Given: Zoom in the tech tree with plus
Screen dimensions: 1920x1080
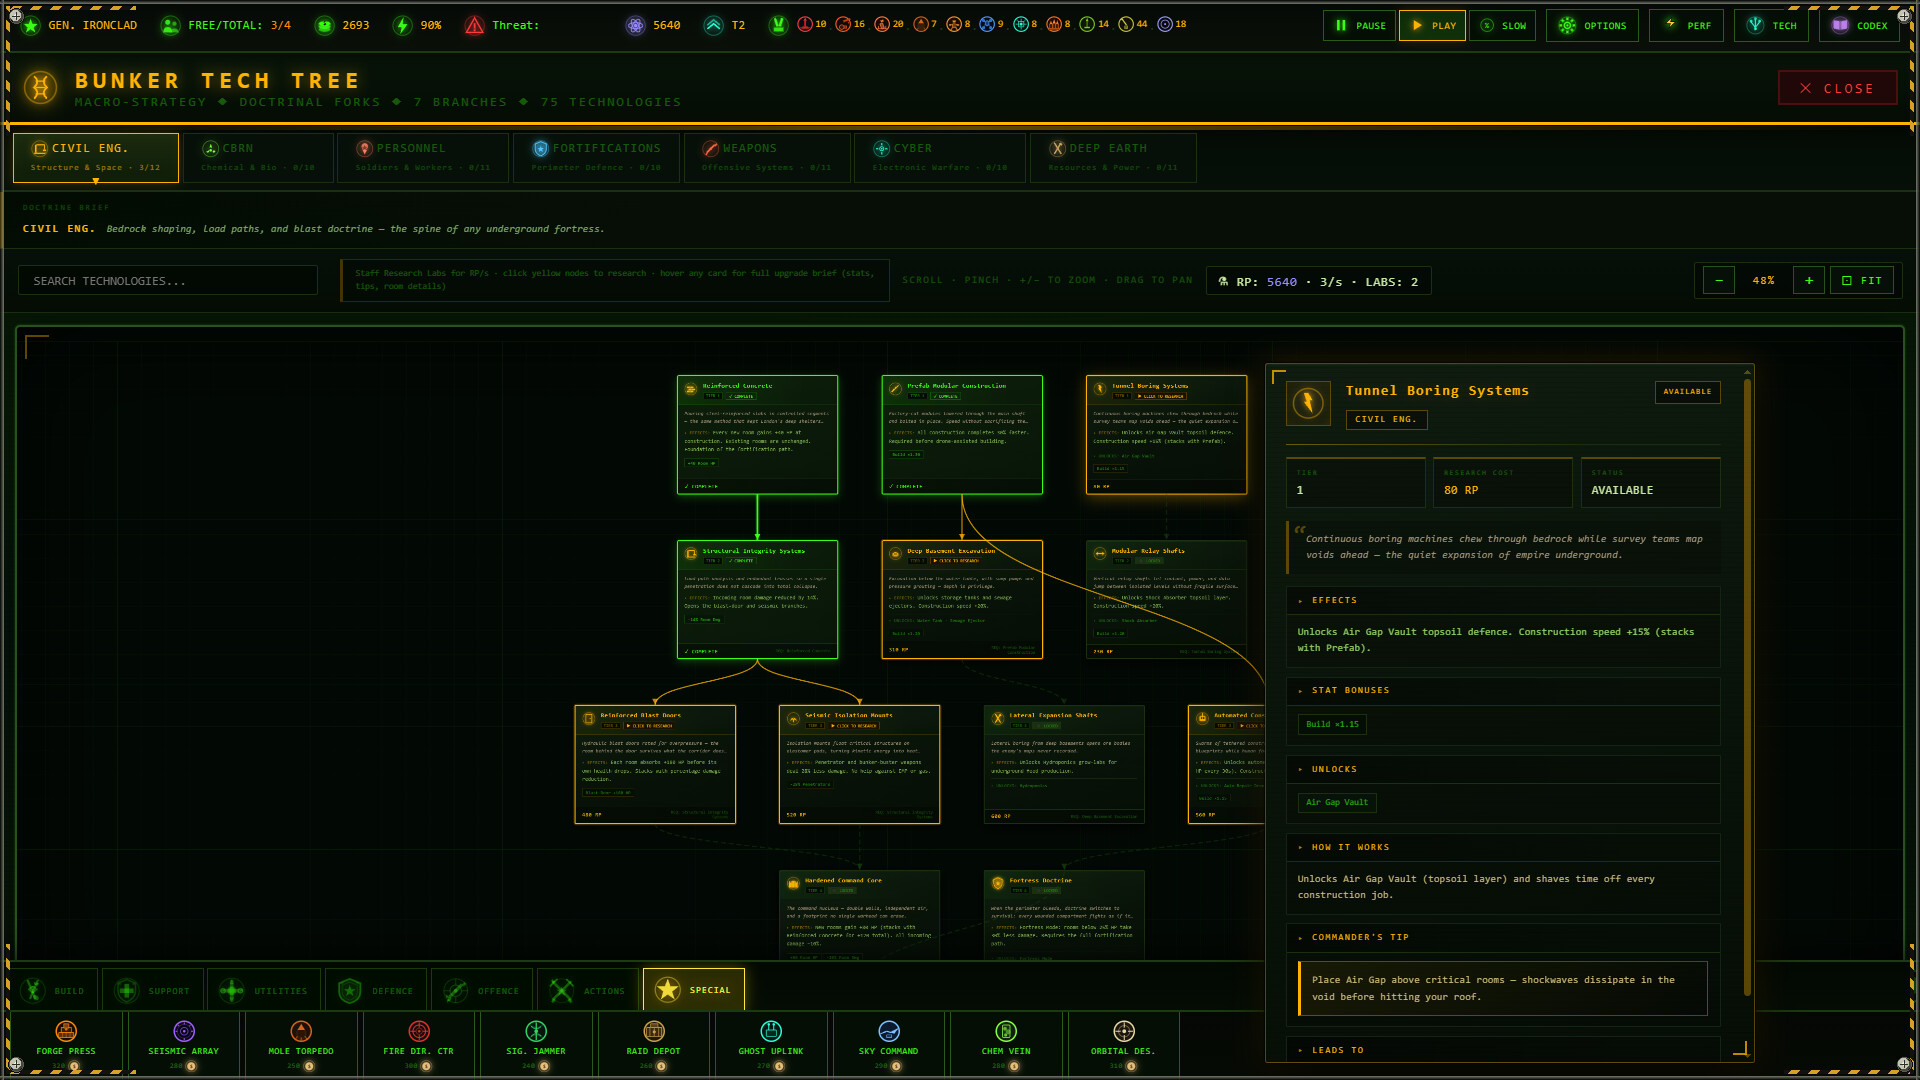Looking at the screenshot, I should click(x=1809, y=281).
